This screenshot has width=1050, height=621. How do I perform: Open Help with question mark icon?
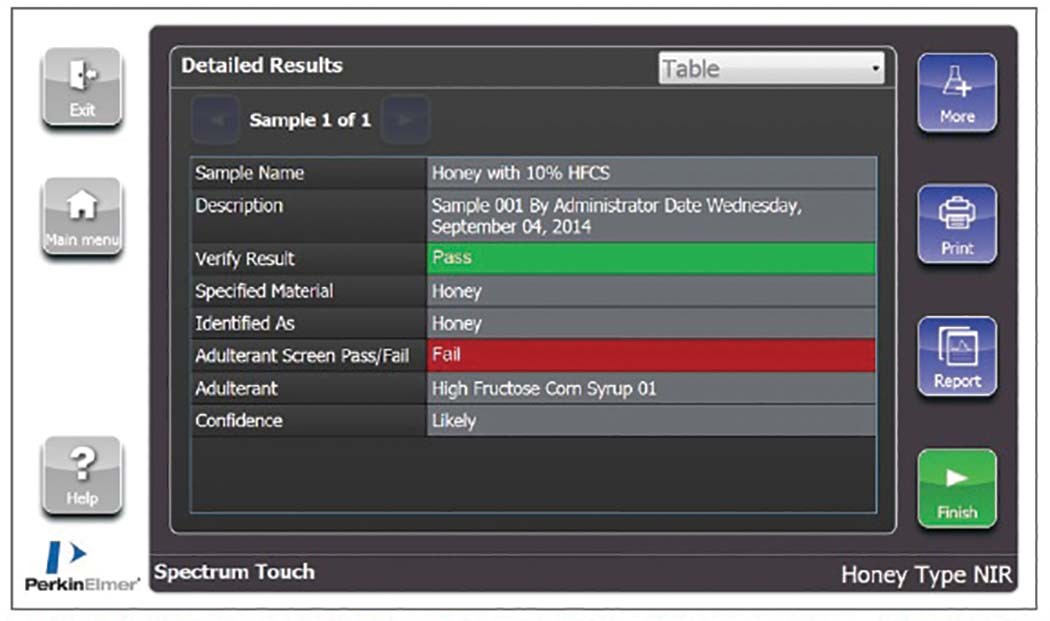[x=82, y=476]
